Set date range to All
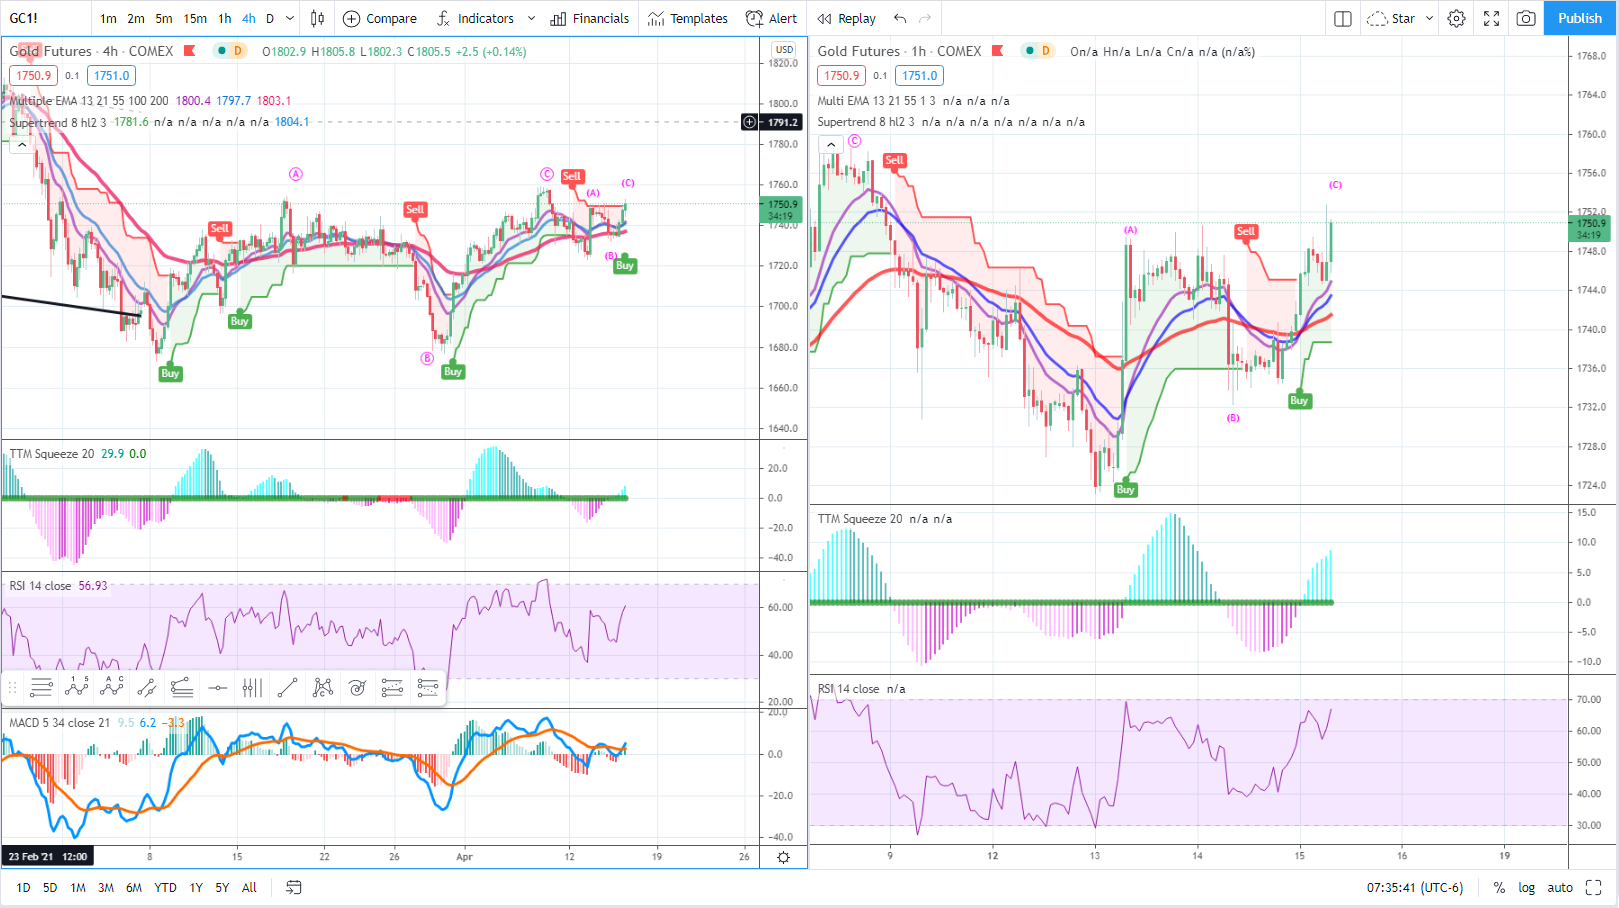Image resolution: width=1619 pixels, height=908 pixels. click(249, 887)
